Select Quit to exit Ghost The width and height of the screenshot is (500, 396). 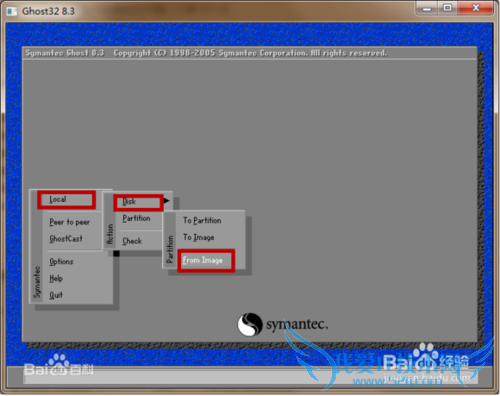coord(56,295)
